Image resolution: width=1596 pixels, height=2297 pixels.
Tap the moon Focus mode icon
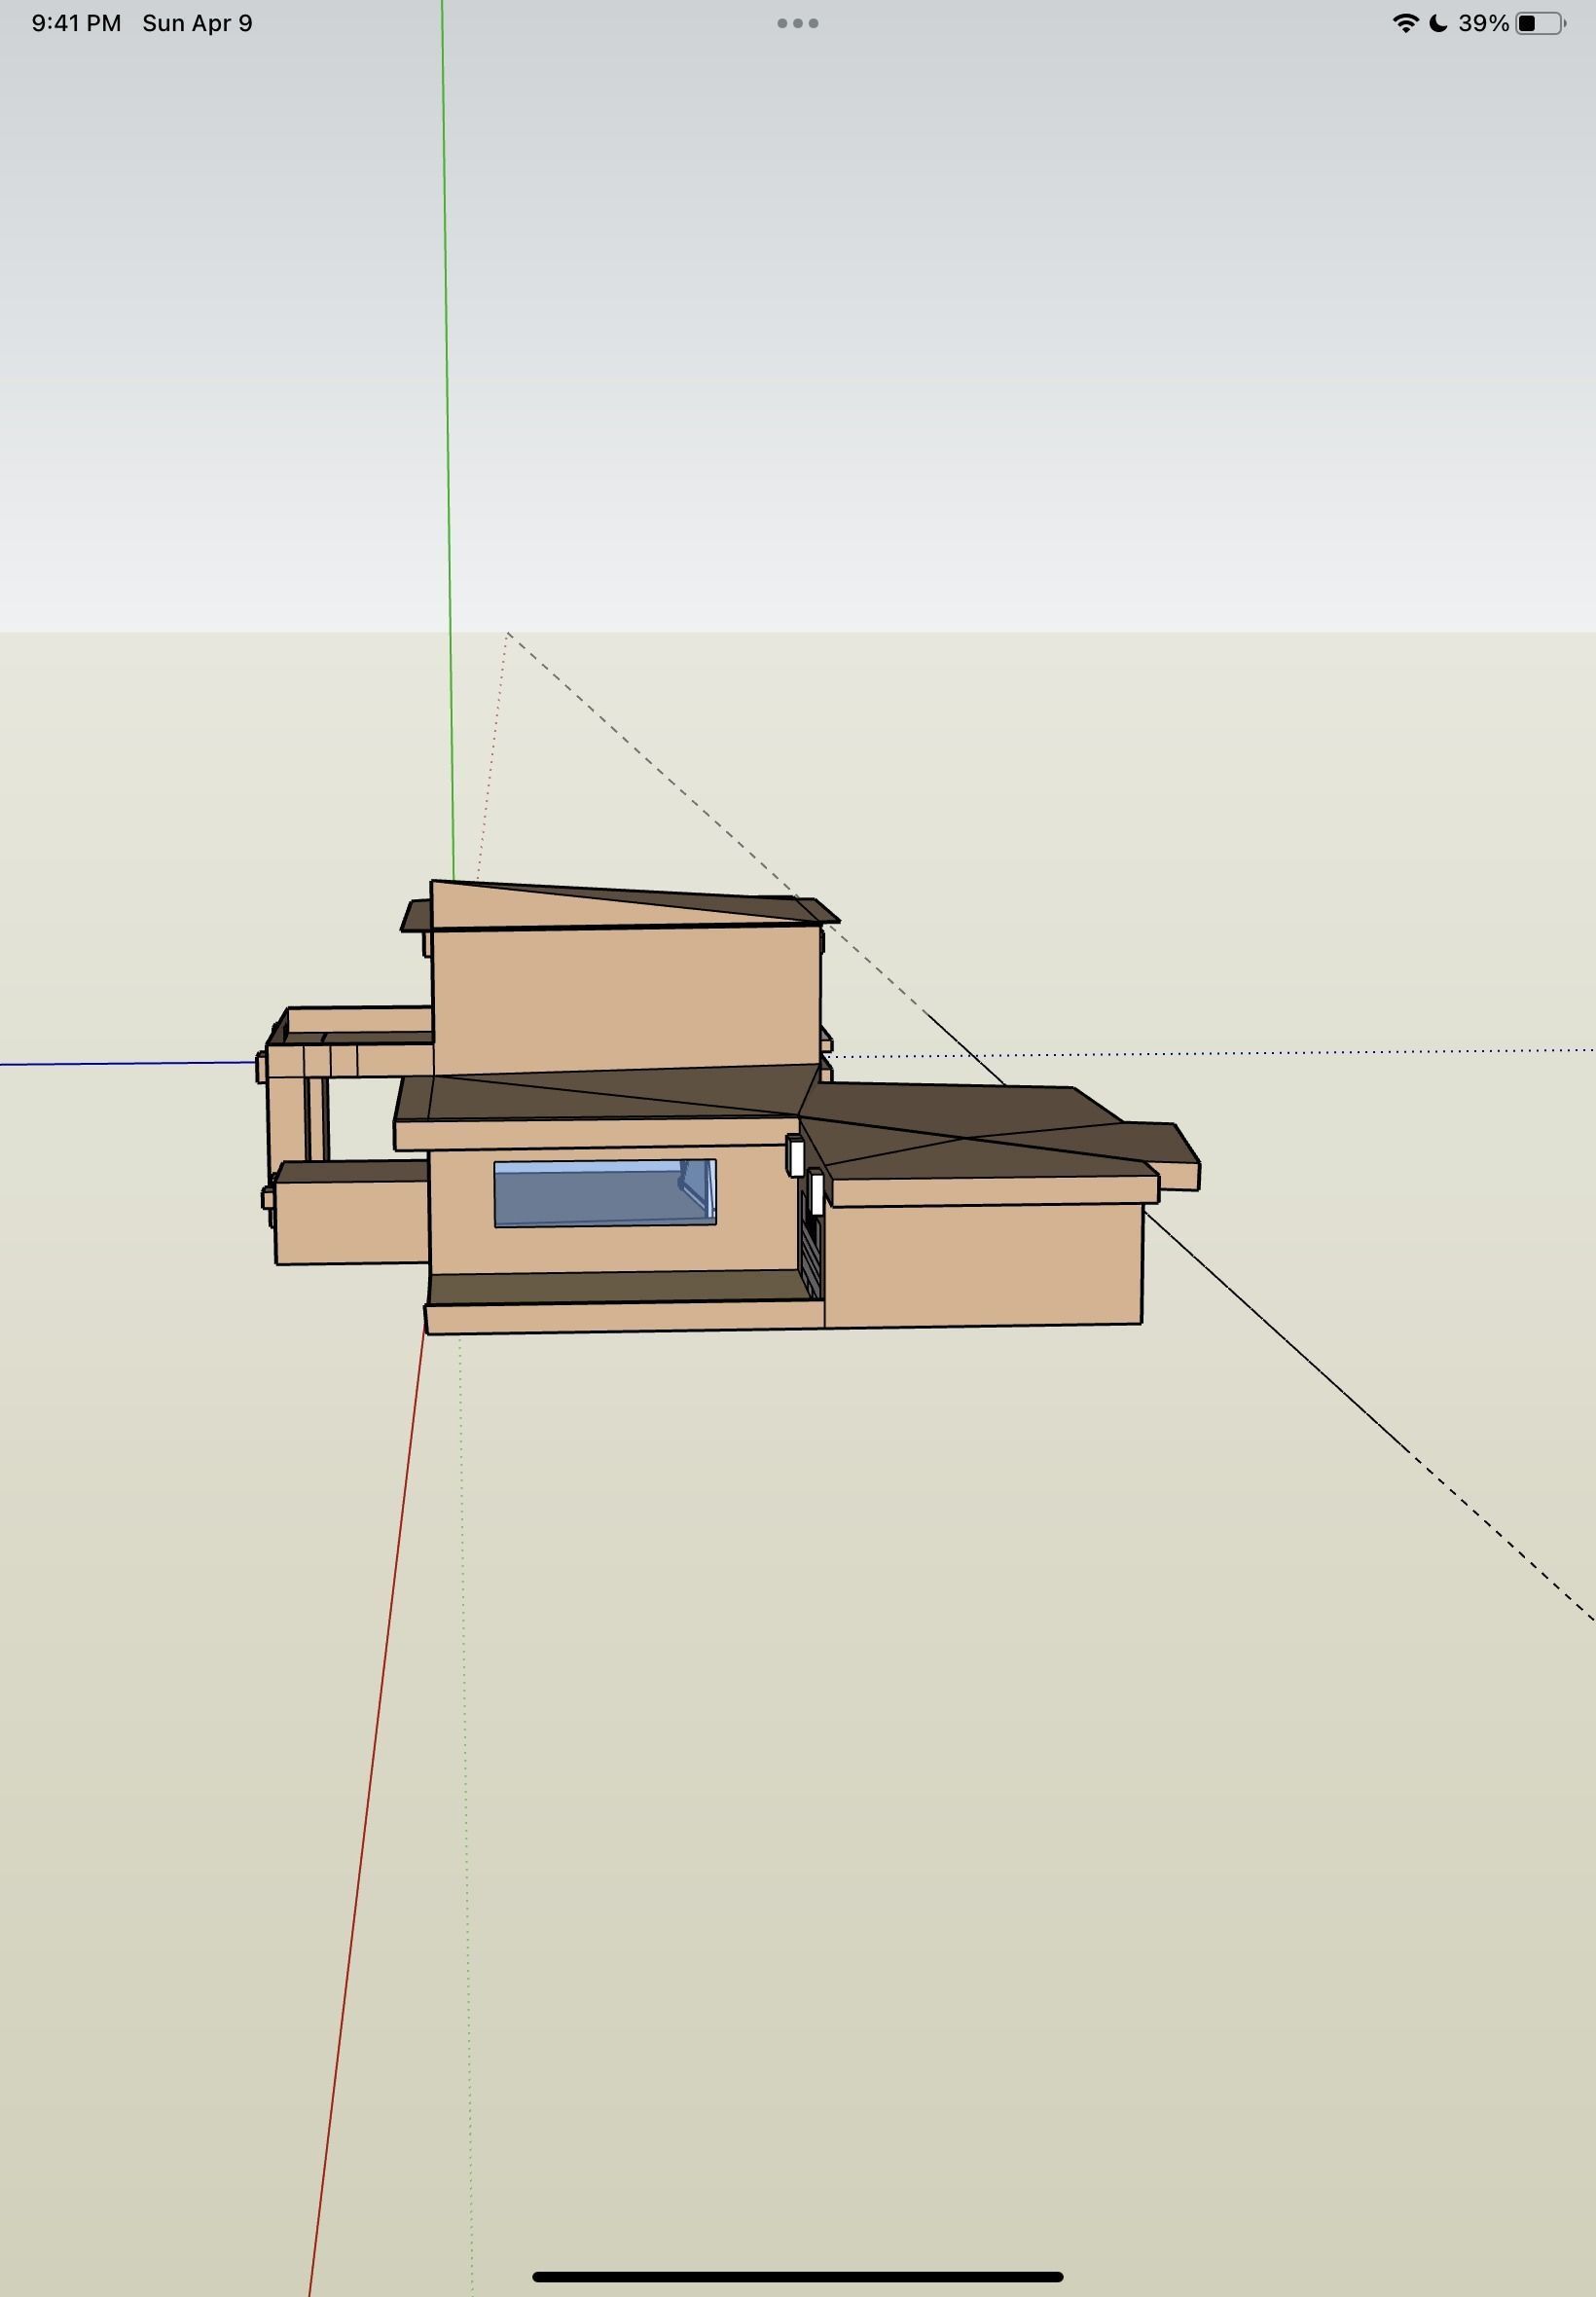1438,23
